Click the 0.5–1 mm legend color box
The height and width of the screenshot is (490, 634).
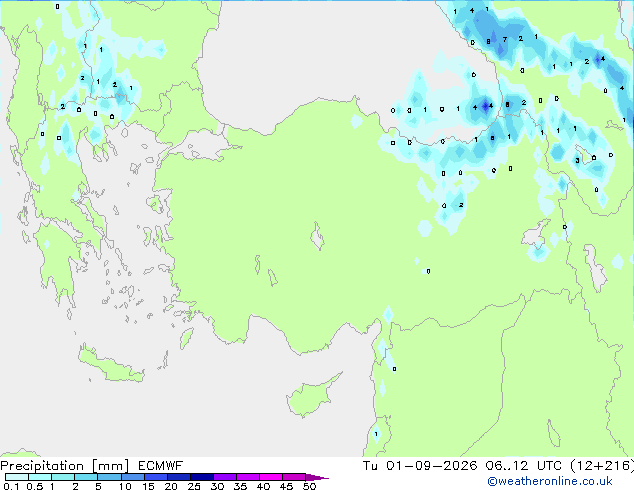point(40,477)
